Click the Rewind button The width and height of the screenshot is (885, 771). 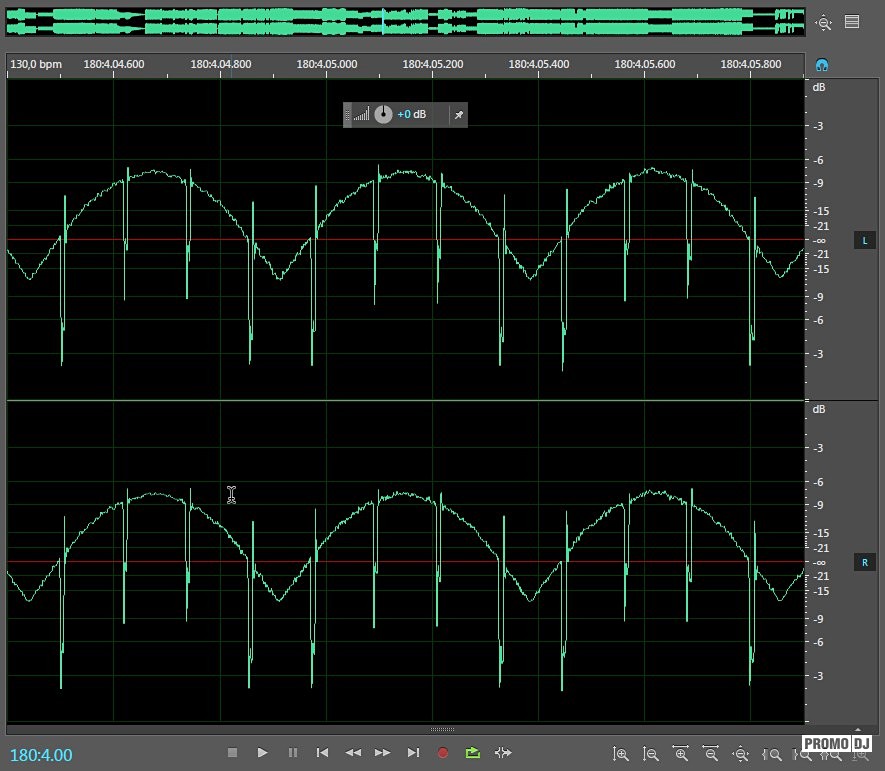(352, 752)
